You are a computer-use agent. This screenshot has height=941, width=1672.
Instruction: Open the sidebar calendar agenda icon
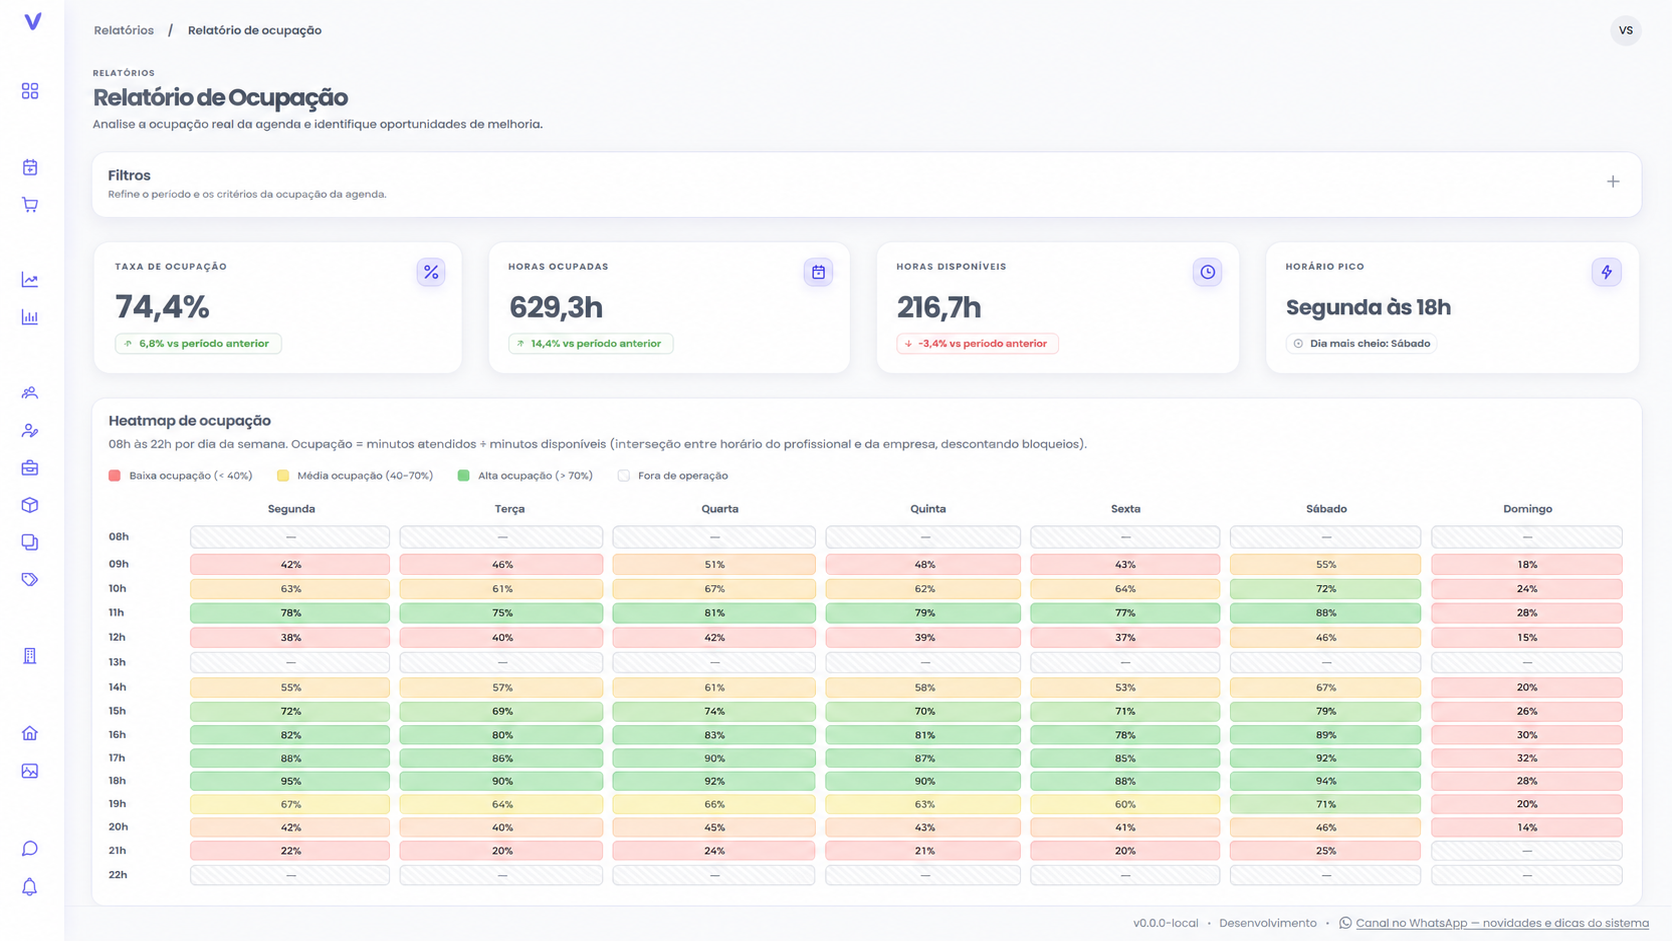pos(30,167)
